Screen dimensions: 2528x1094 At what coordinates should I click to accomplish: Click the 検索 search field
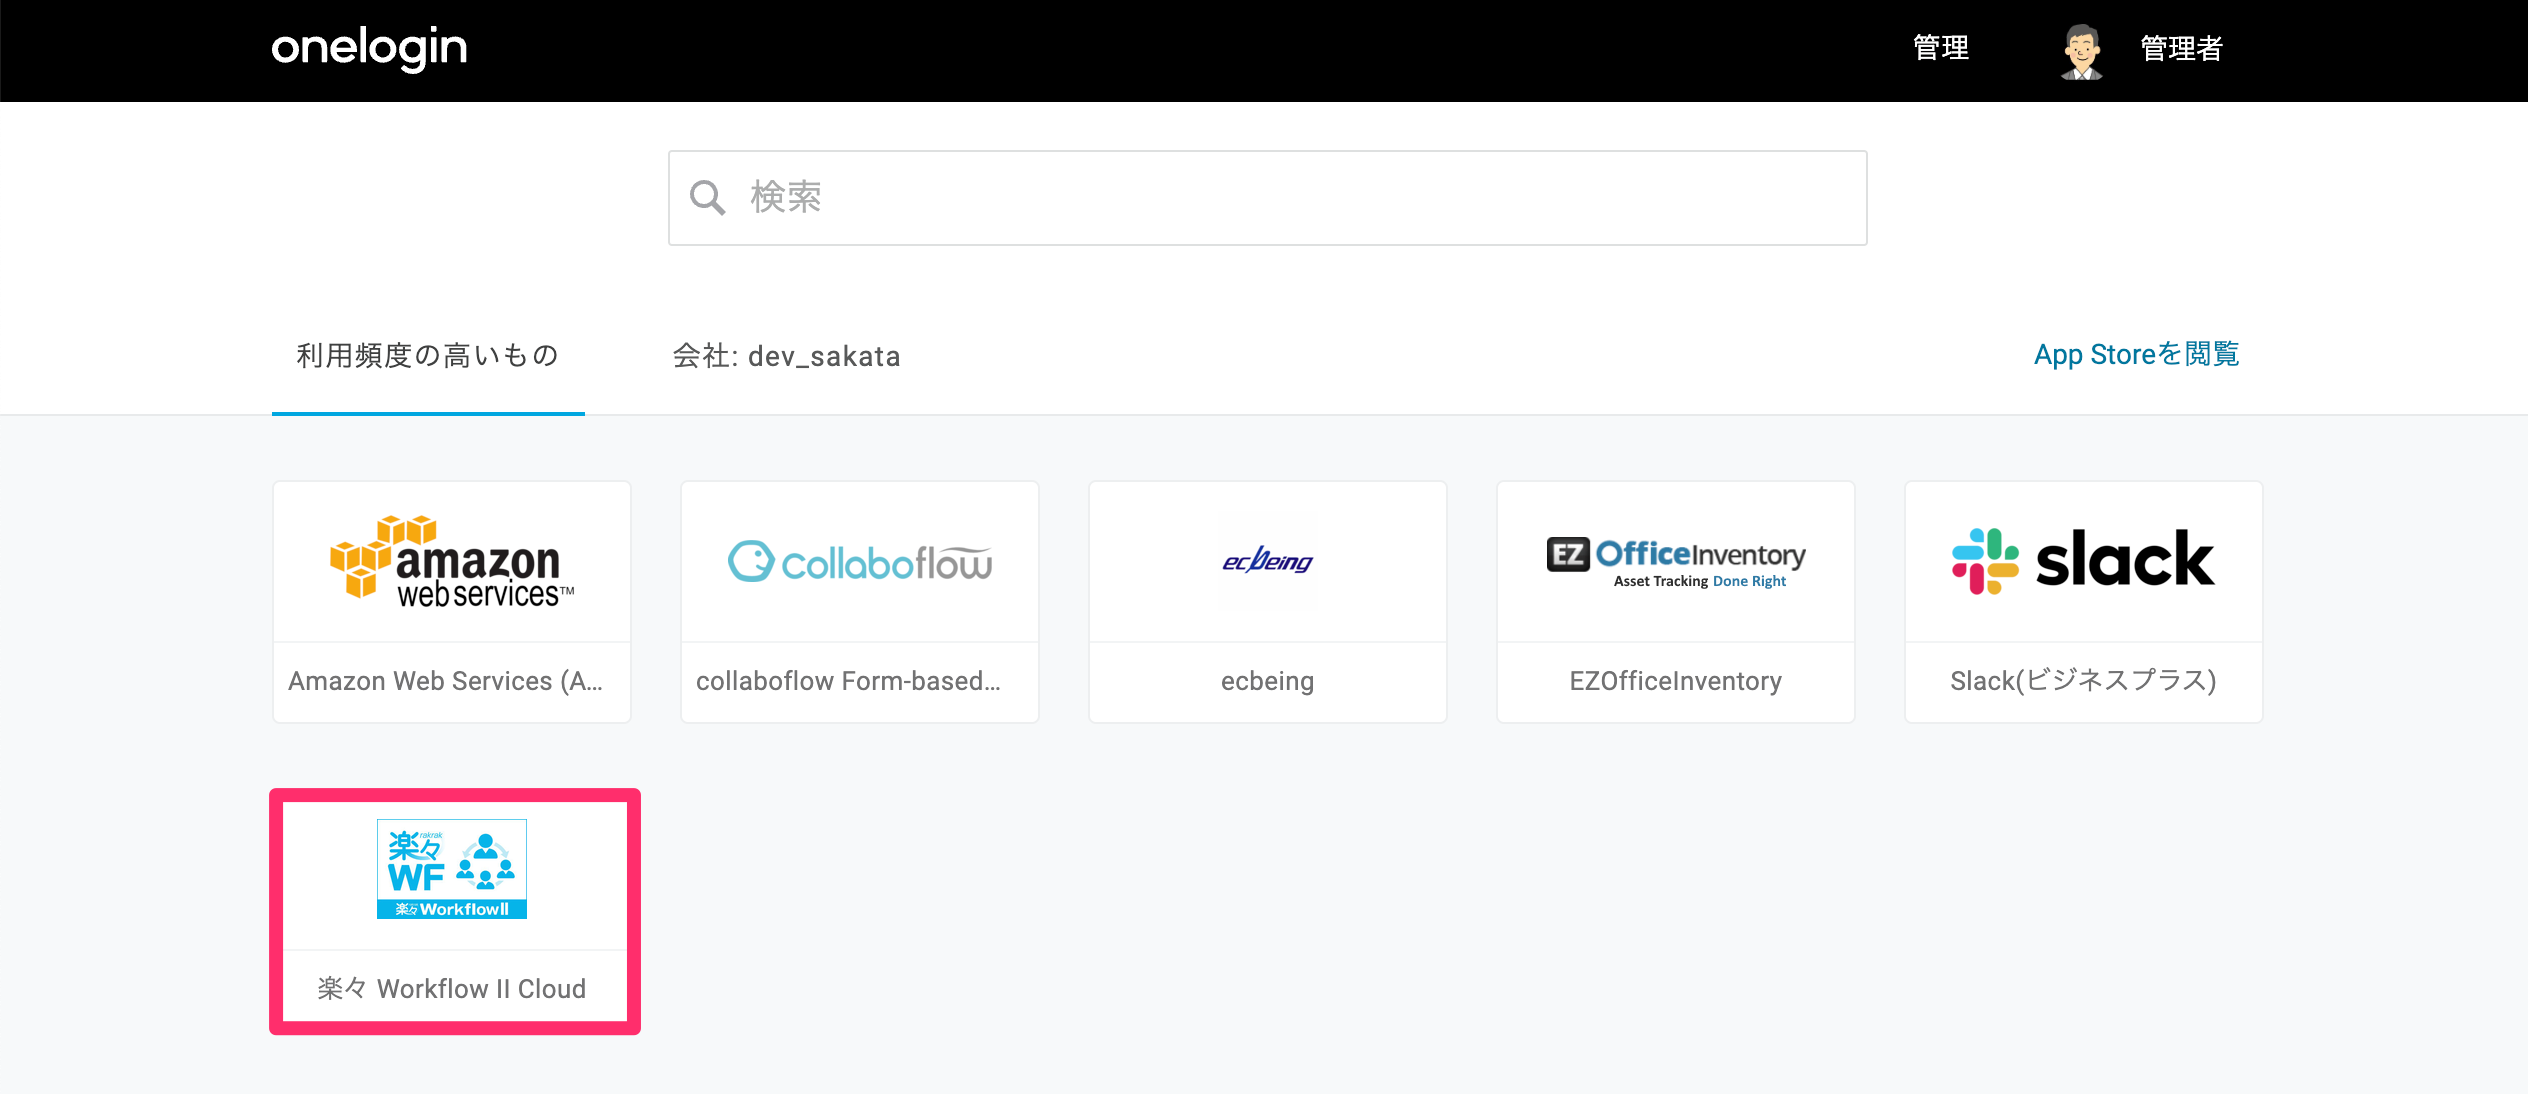(1267, 198)
